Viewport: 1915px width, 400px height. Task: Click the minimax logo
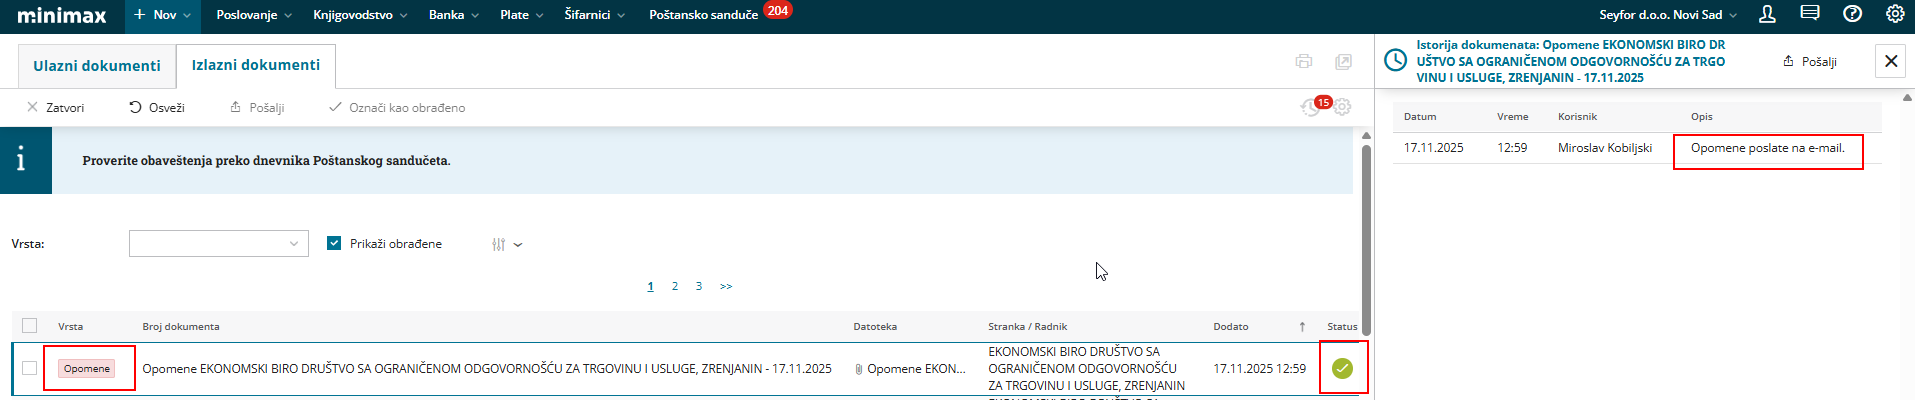click(62, 16)
